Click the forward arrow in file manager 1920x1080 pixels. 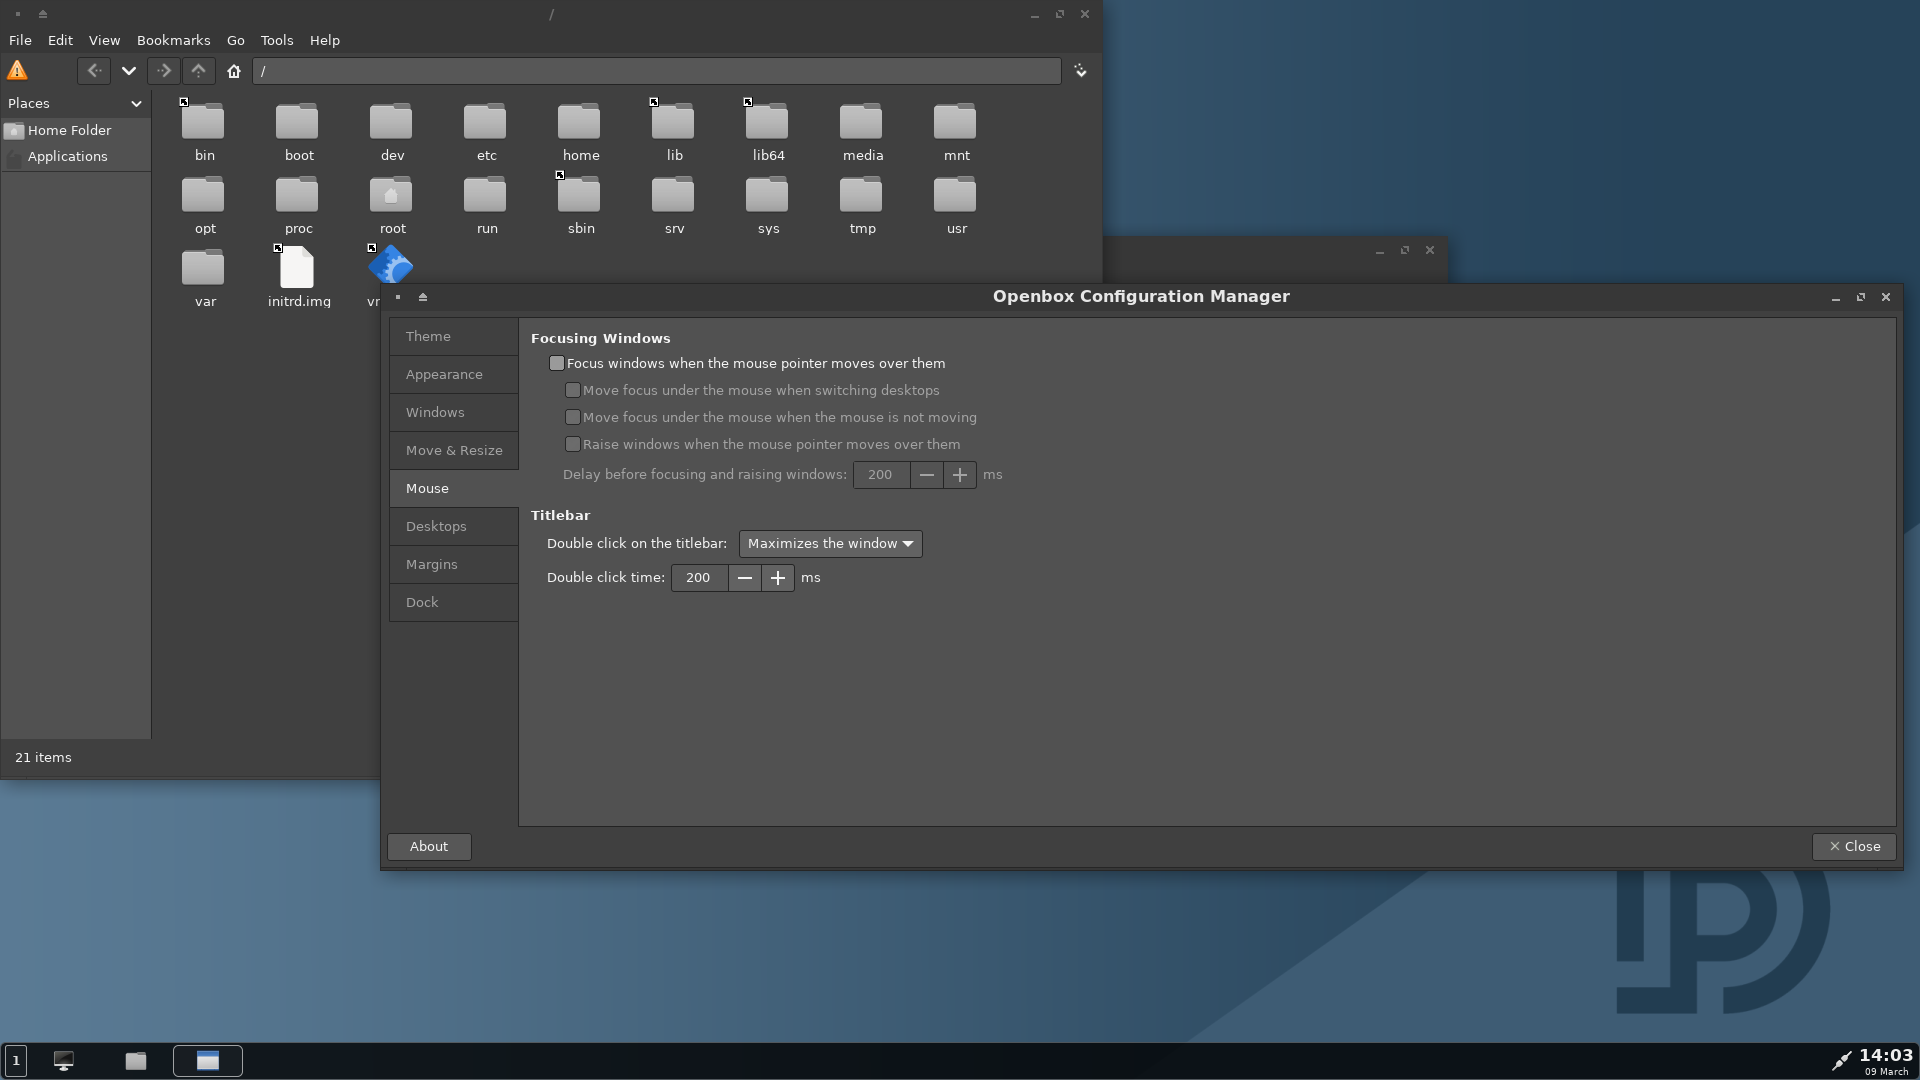[164, 71]
